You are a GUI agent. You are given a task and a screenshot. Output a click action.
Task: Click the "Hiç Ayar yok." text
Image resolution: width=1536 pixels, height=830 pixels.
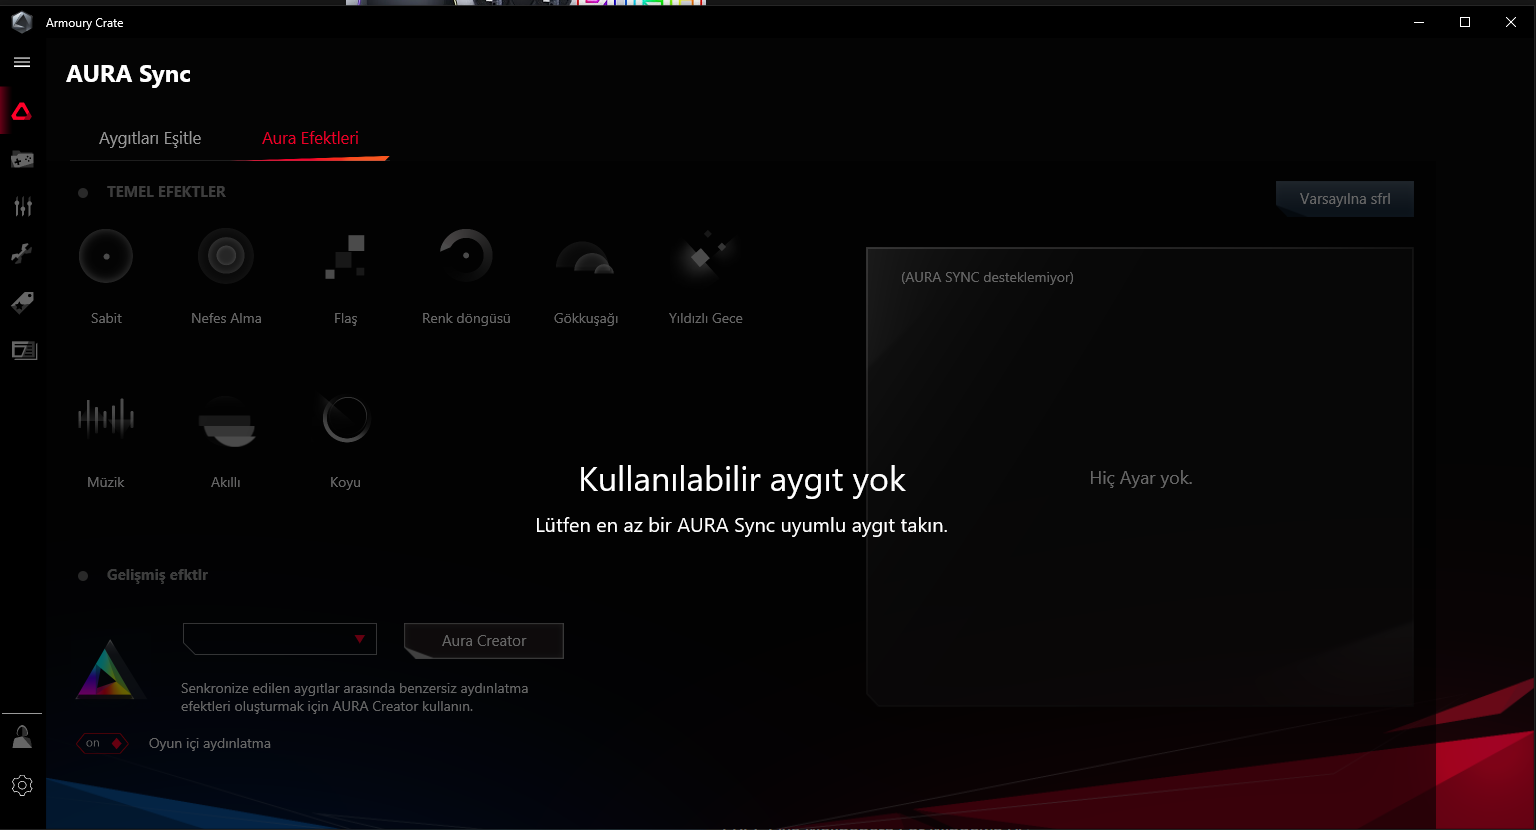pos(1141,478)
